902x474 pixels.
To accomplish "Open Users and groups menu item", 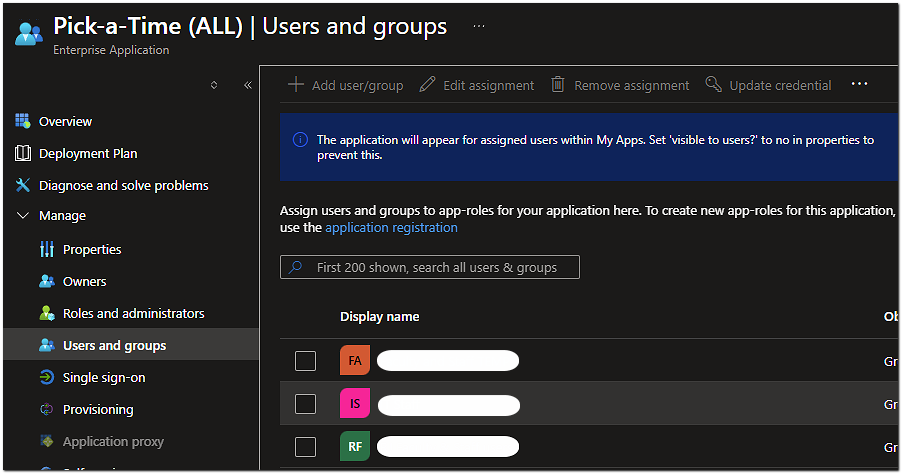I will coord(114,345).
